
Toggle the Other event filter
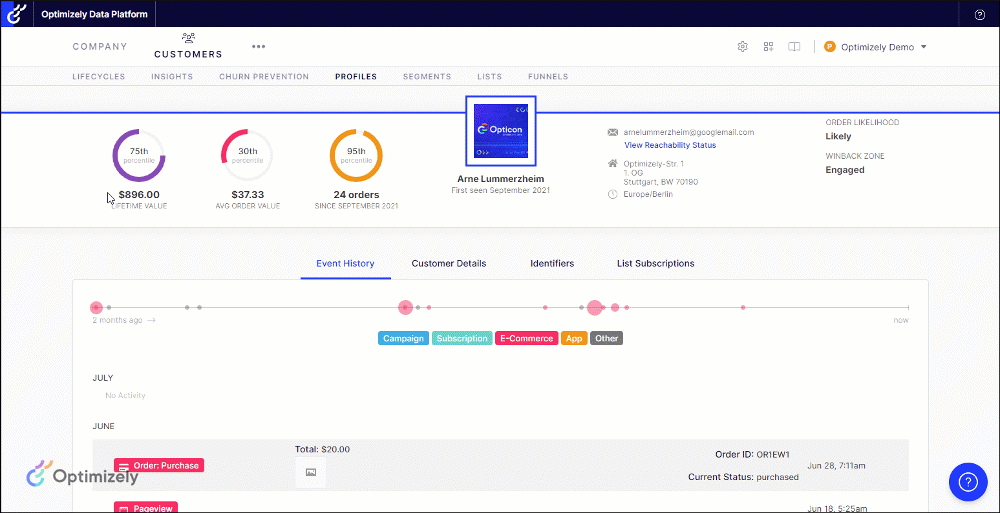(x=607, y=338)
